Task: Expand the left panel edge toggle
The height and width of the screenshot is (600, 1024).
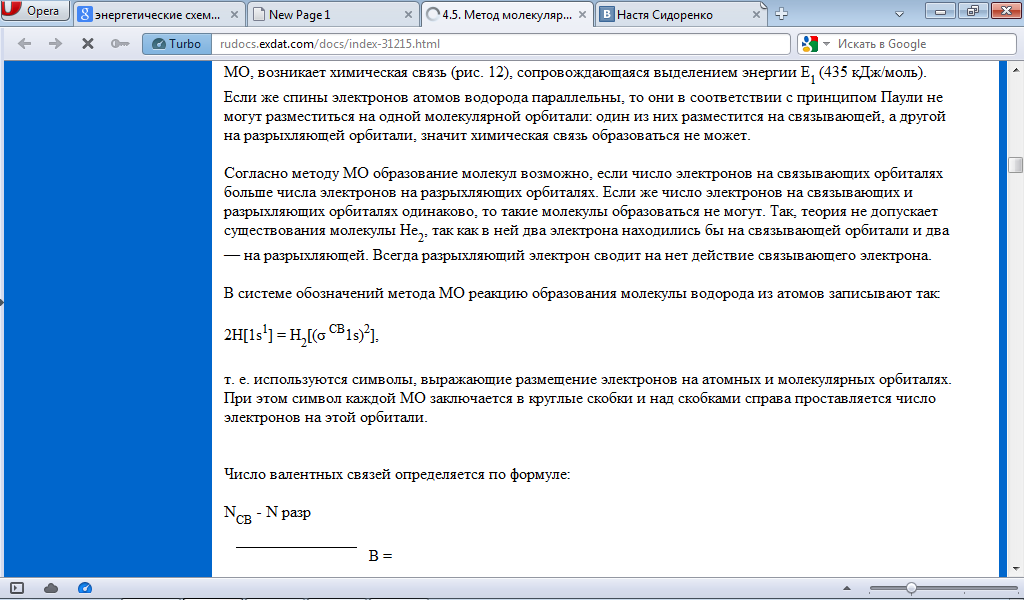Action: (2, 302)
